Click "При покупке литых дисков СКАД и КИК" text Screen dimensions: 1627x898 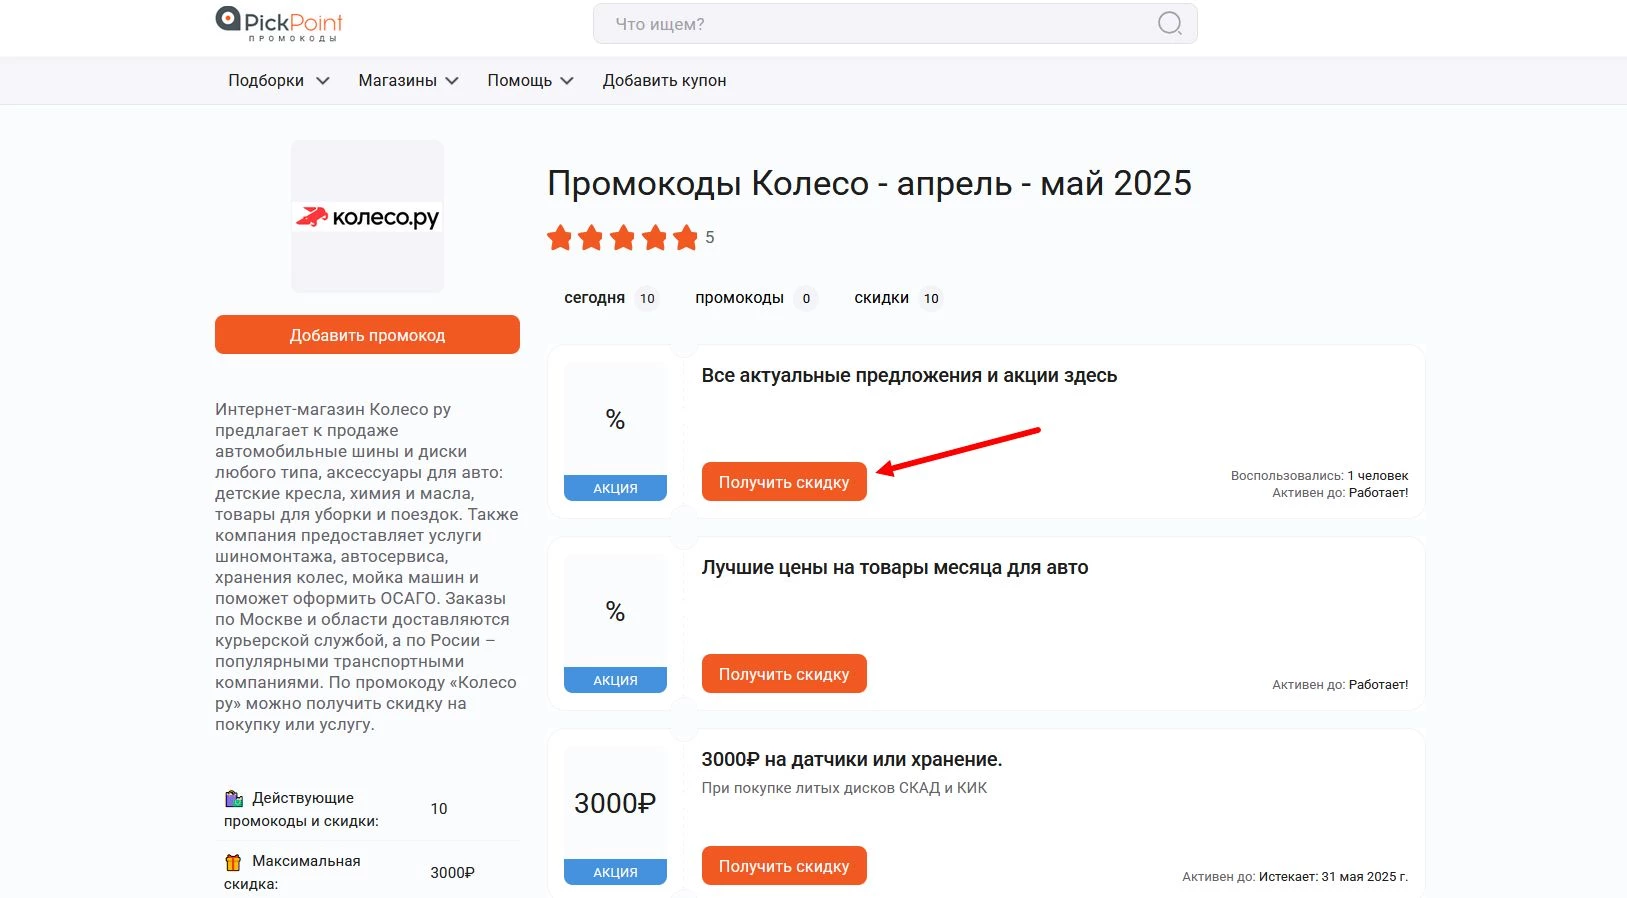tap(844, 788)
